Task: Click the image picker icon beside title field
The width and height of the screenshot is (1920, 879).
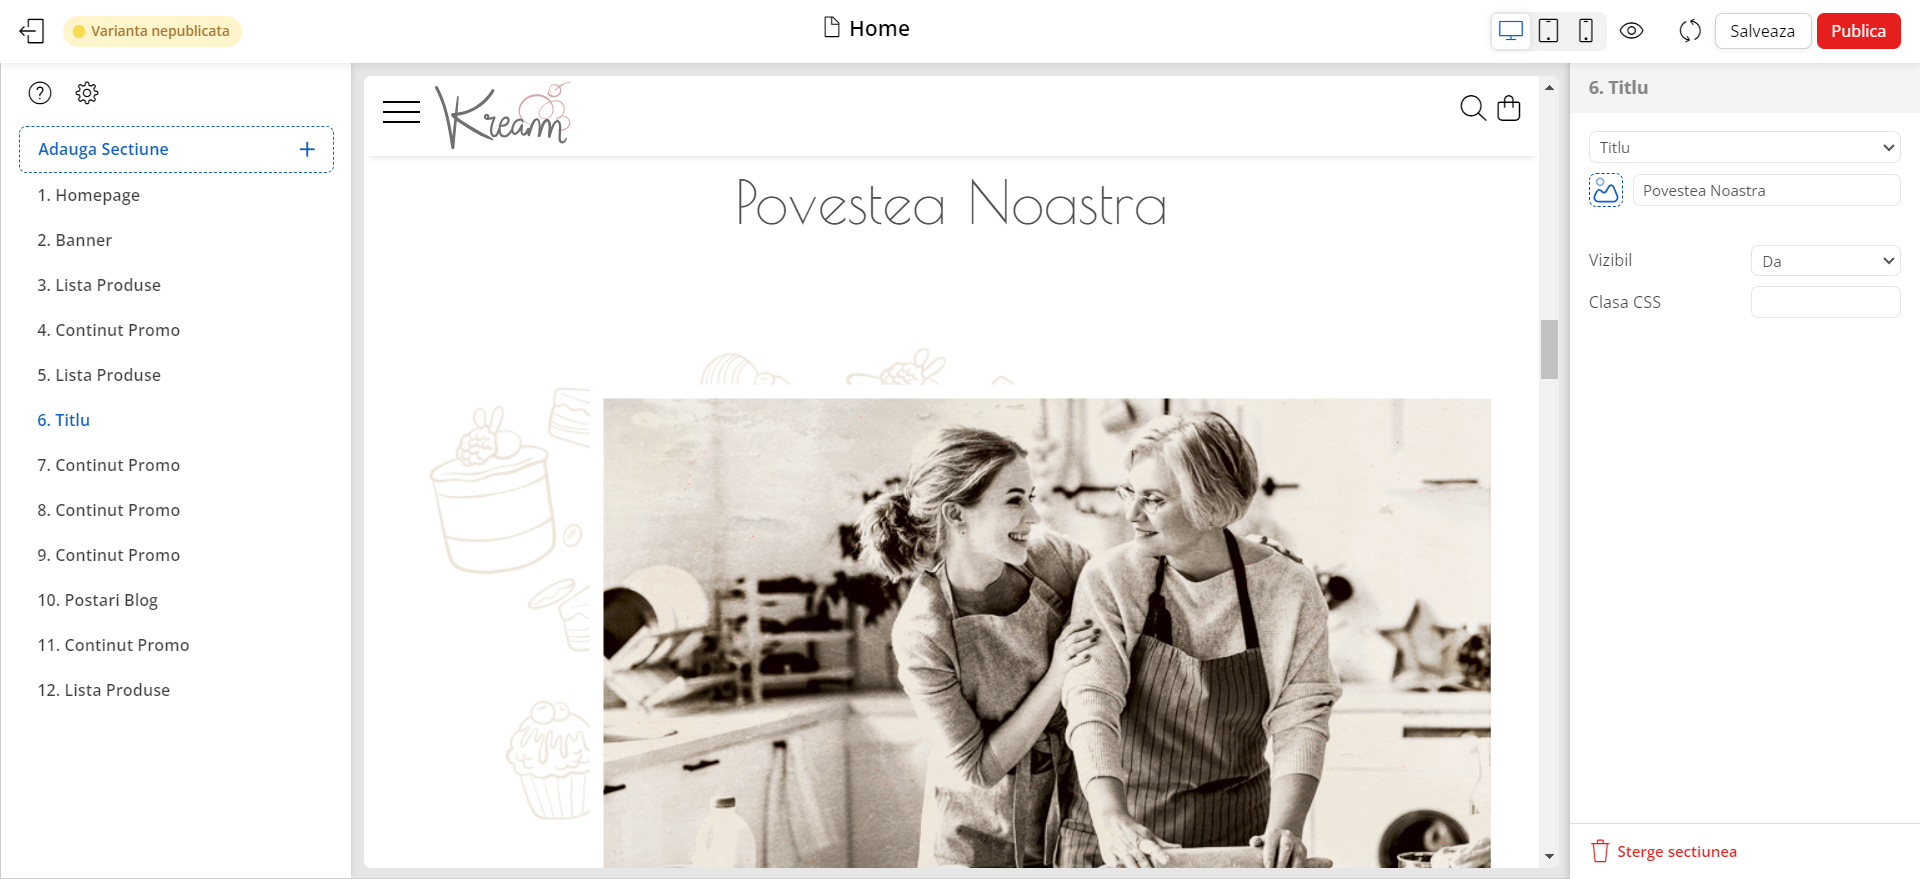Action: [x=1606, y=190]
